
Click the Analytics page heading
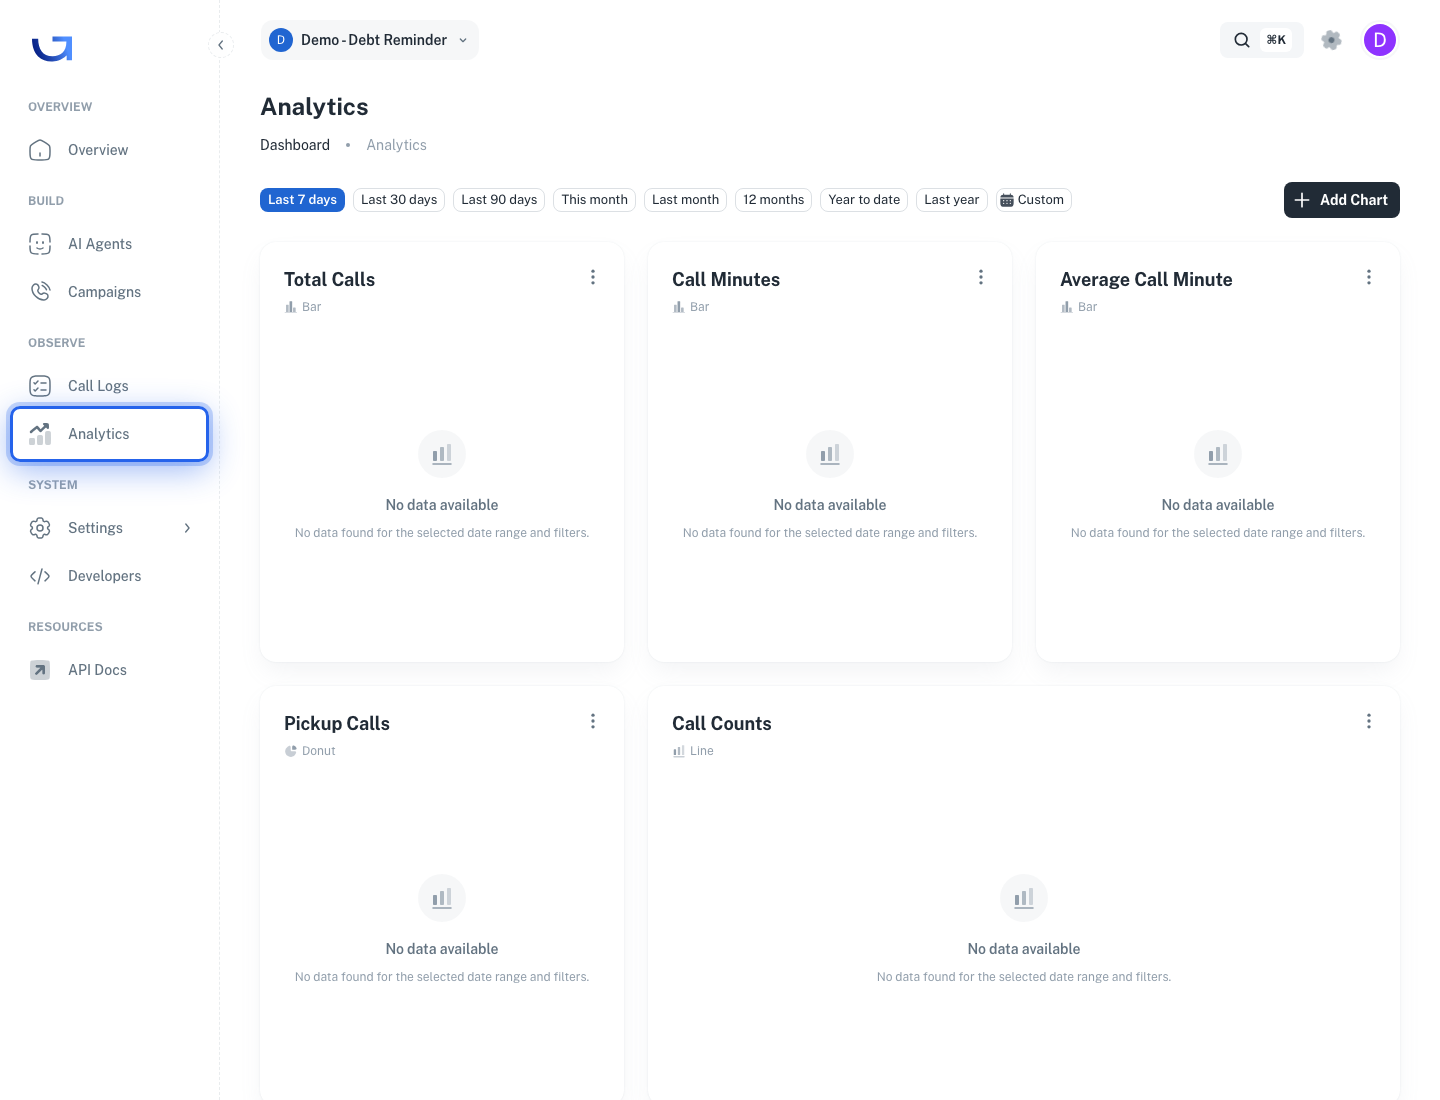(314, 107)
